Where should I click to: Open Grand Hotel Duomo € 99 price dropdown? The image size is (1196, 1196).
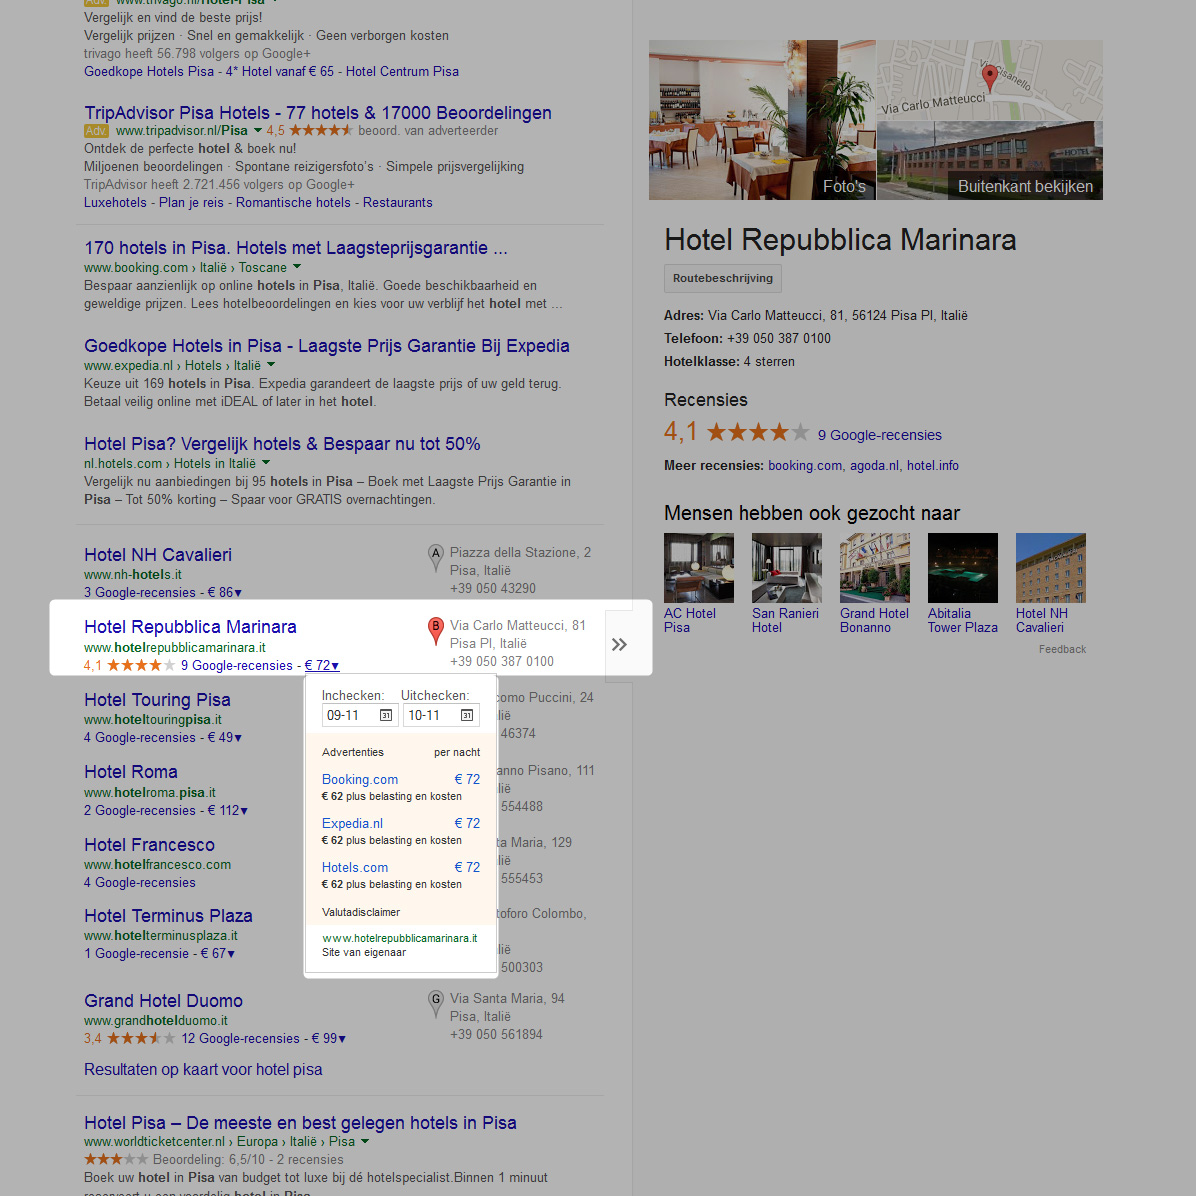(329, 1038)
